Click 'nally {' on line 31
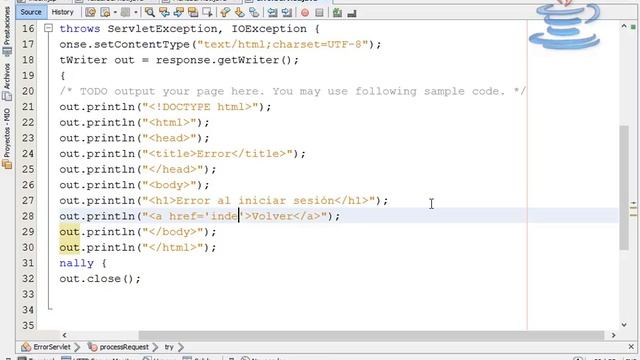Viewport: 640px width, 360px height. click(83, 263)
